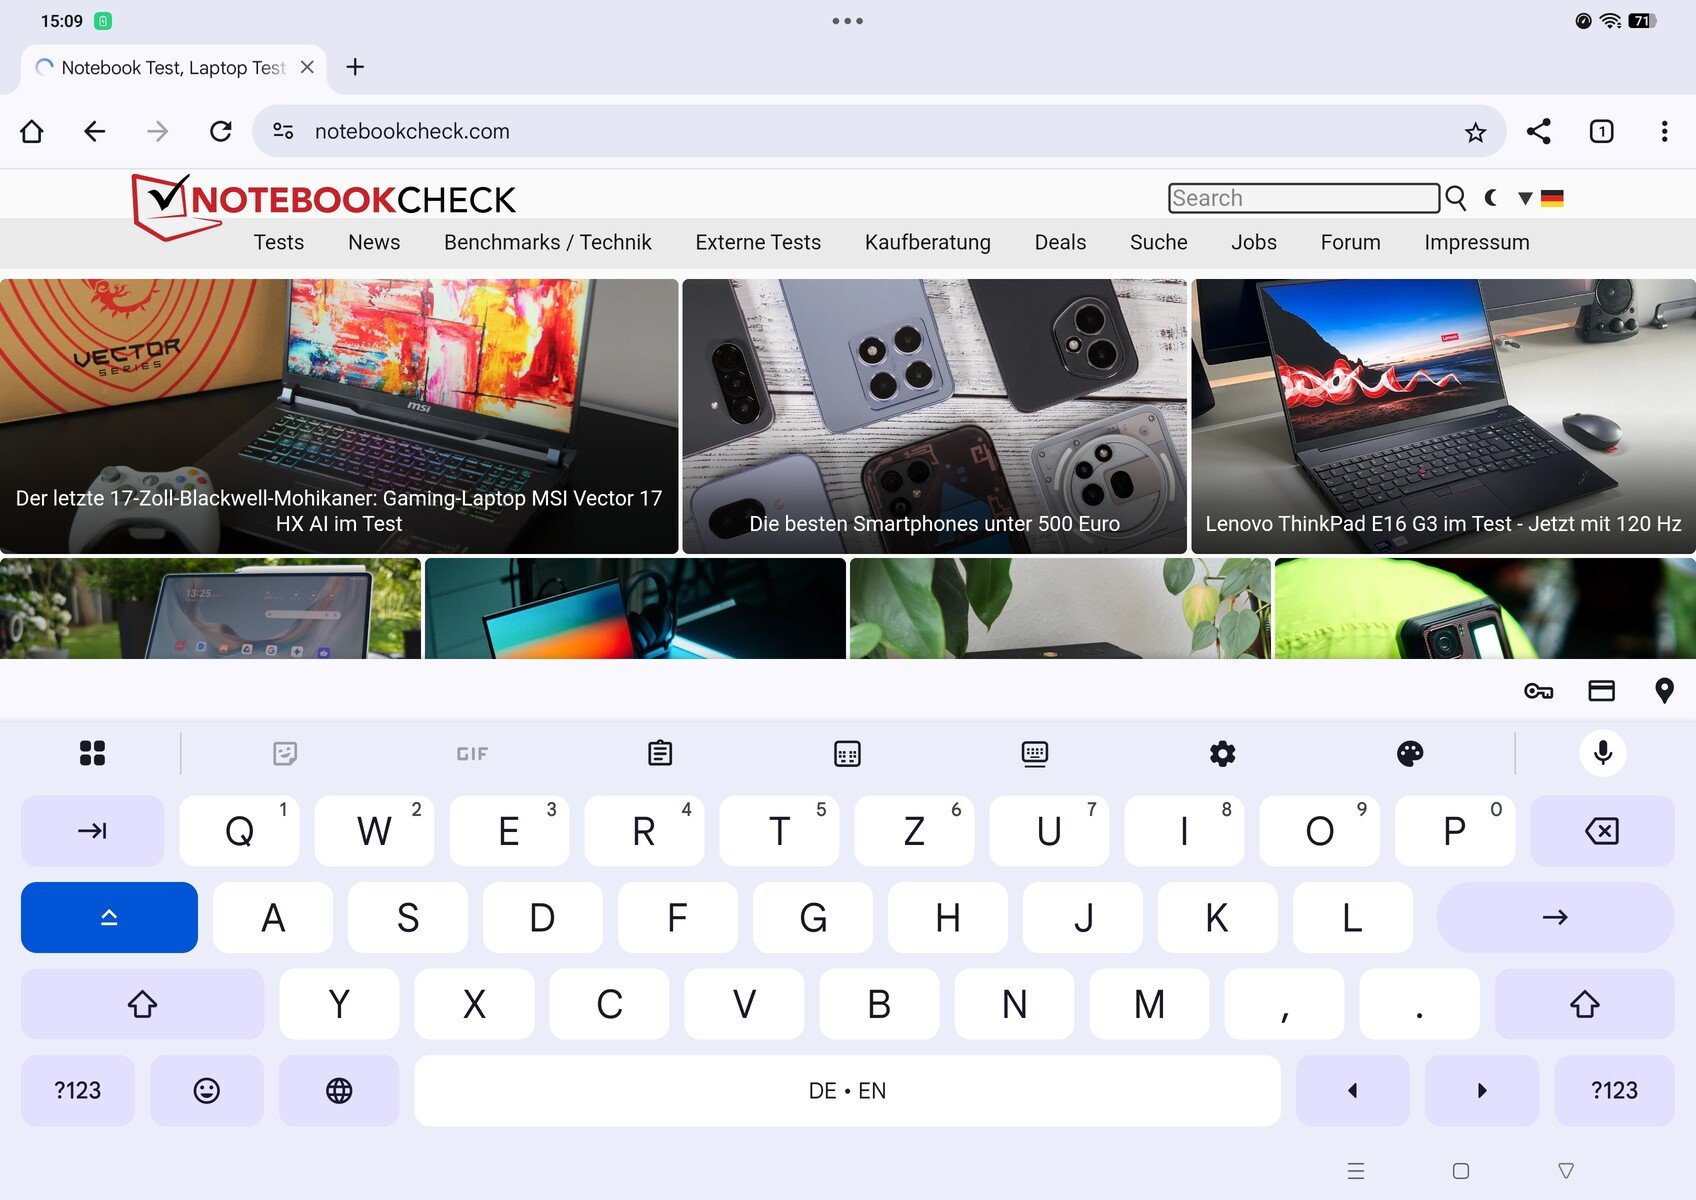Tap the backspace key

pos(1602,831)
